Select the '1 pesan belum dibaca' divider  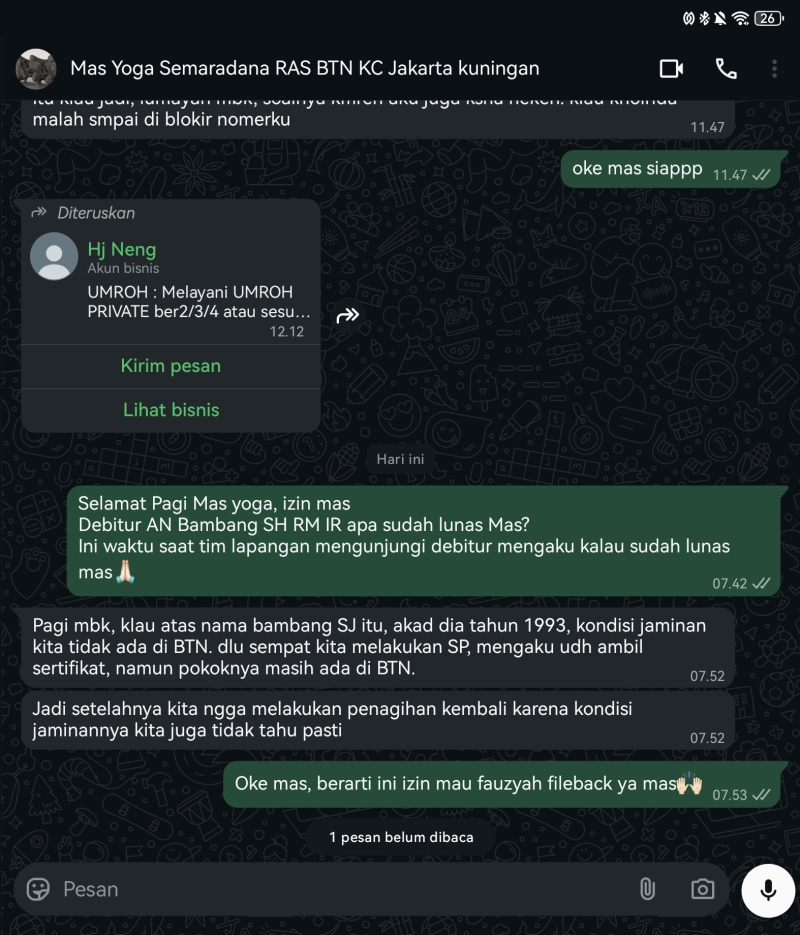coord(400,838)
